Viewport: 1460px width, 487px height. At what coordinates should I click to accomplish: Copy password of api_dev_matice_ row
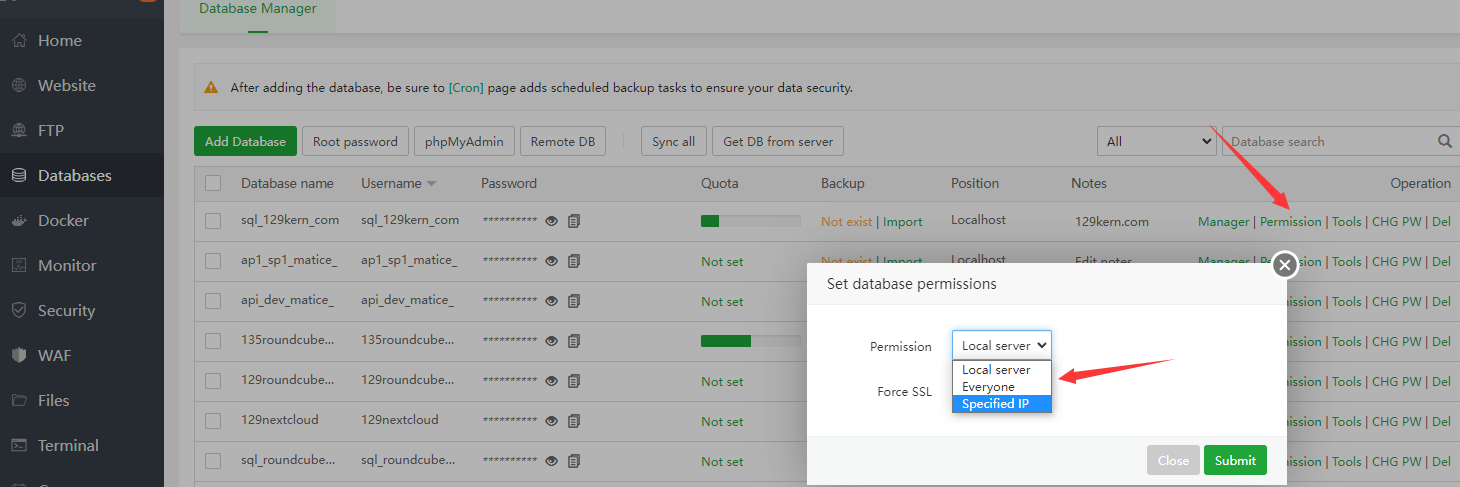click(x=574, y=301)
